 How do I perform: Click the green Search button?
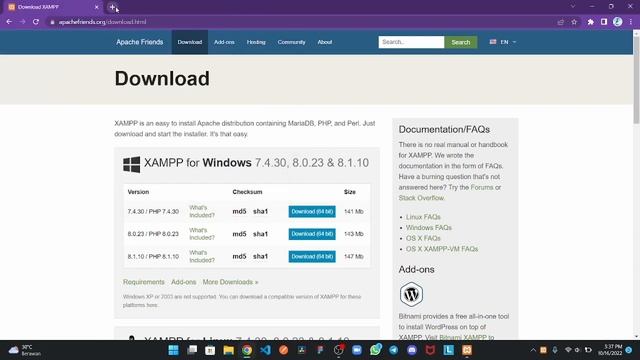(461, 42)
